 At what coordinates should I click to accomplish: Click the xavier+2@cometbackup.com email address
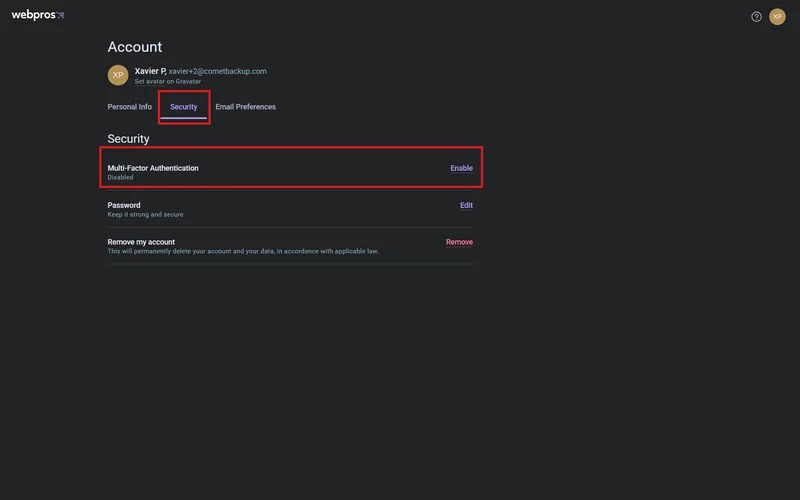point(217,72)
